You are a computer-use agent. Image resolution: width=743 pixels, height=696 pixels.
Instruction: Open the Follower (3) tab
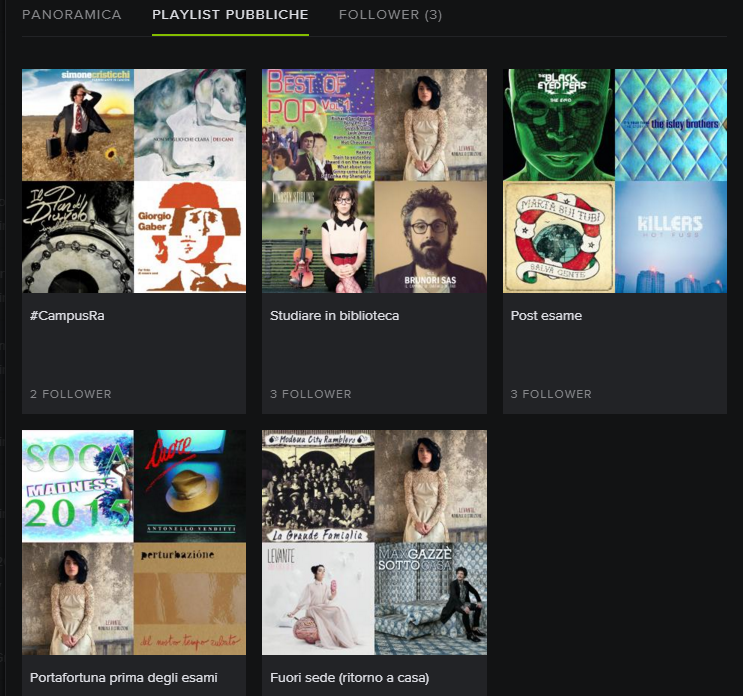pyautogui.click(x=390, y=15)
